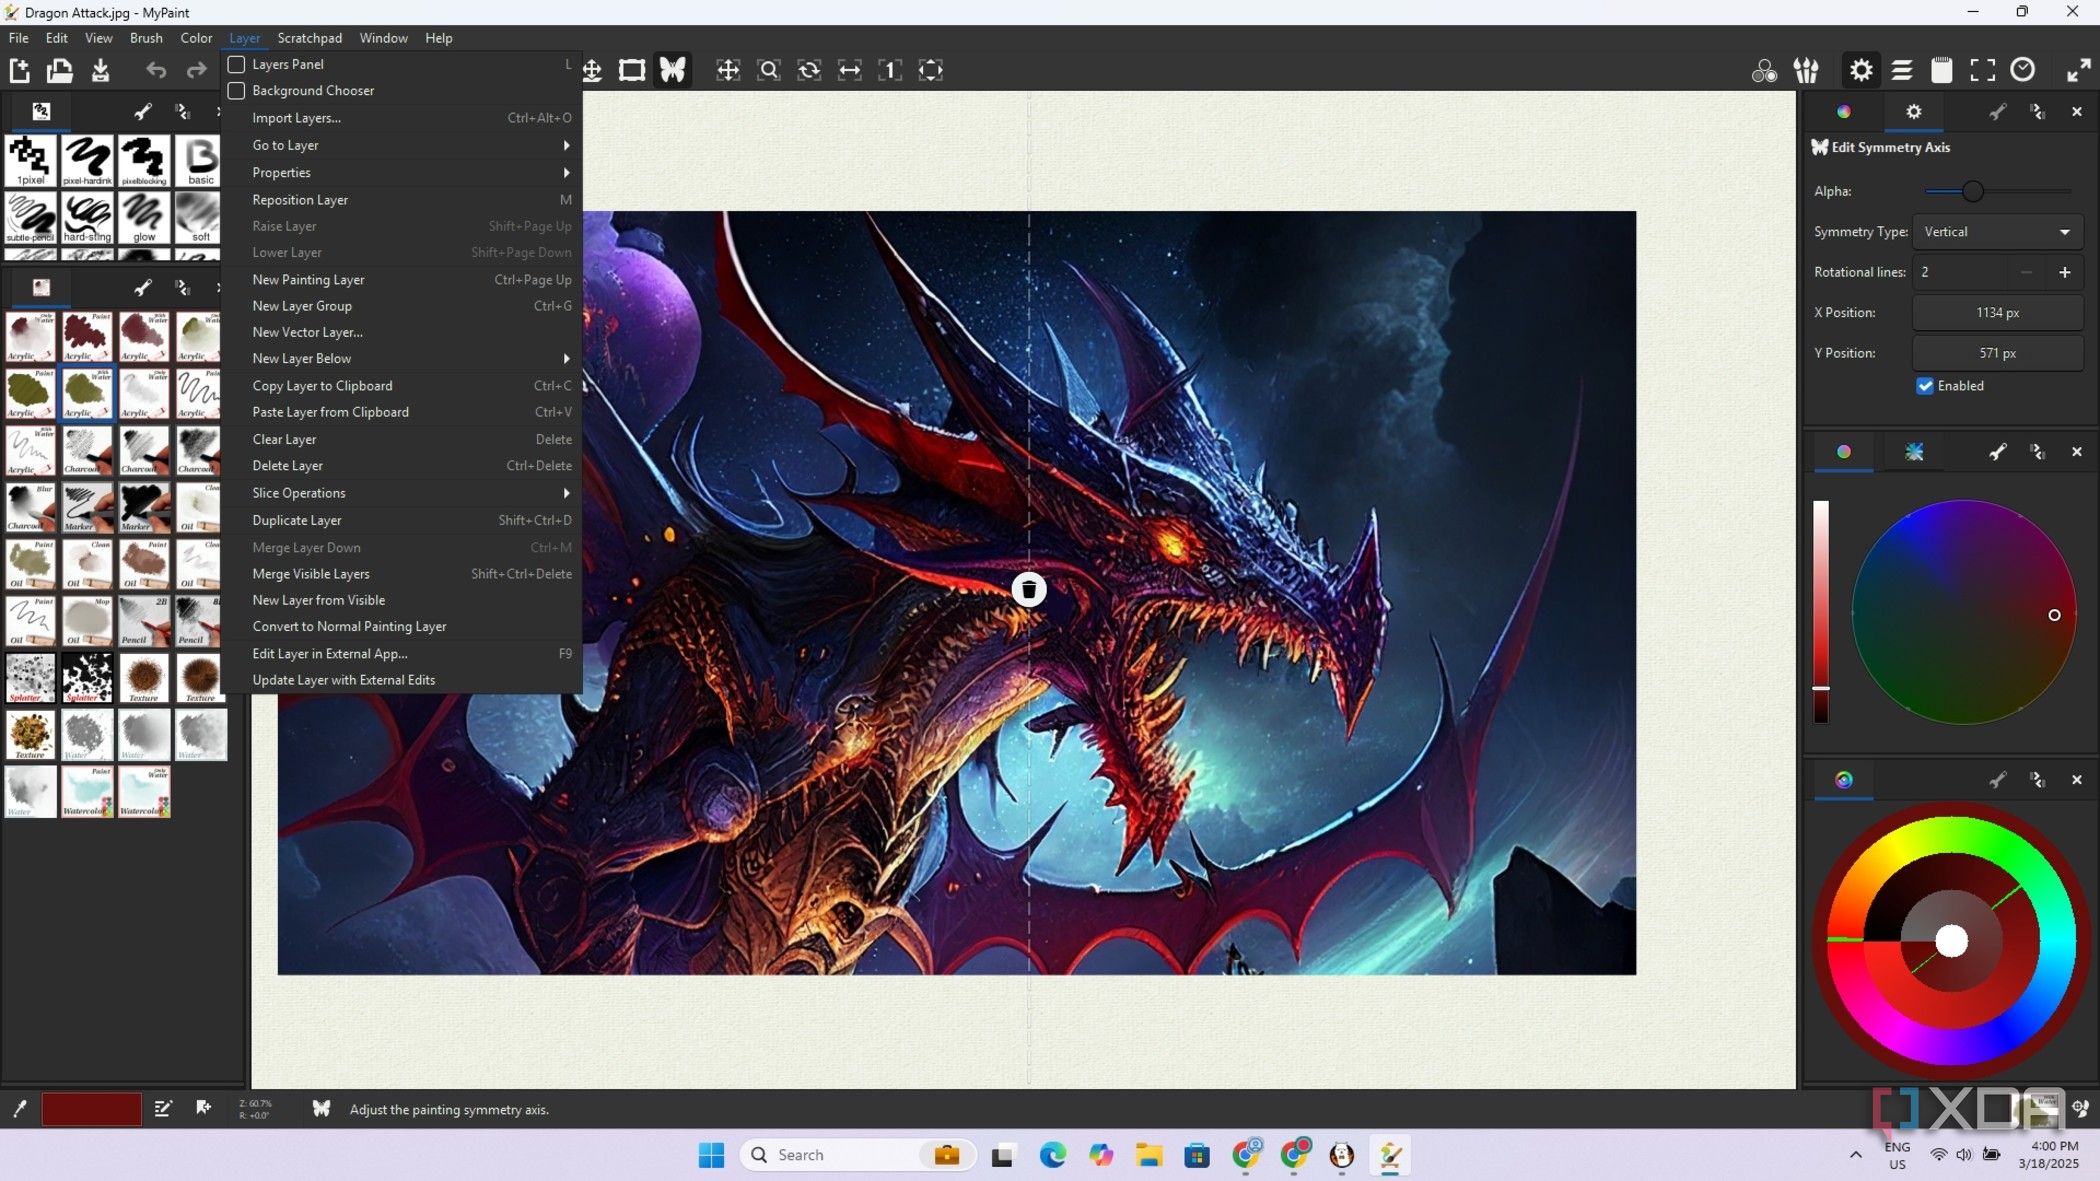This screenshot has height=1181, width=2100.
Task: Select the Edit Frame tool icon
Action: coord(632,70)
